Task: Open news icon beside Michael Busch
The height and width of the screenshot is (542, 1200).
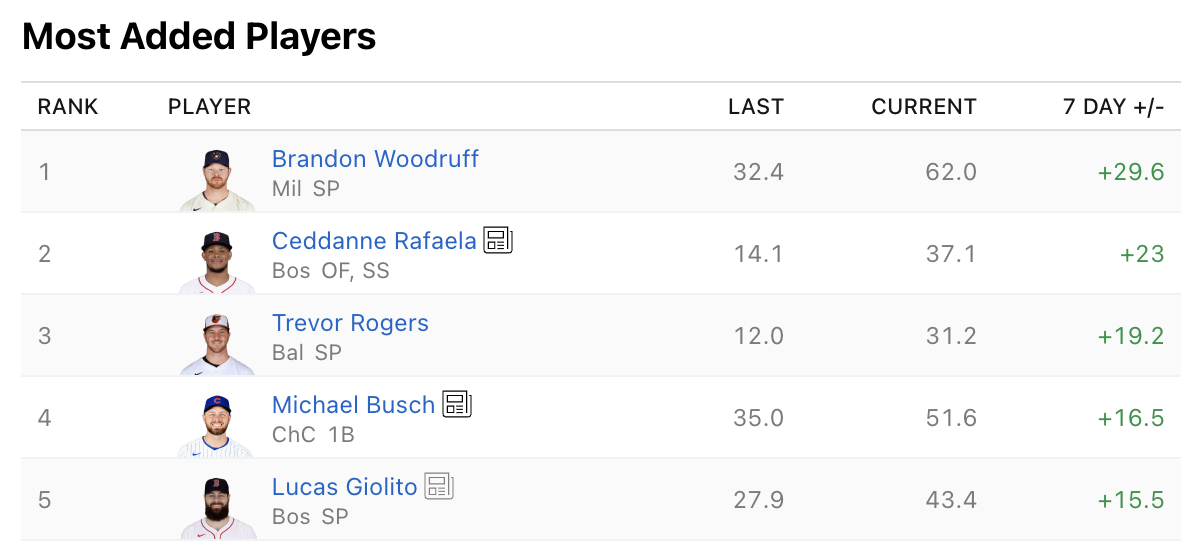Action: [457, 404]
